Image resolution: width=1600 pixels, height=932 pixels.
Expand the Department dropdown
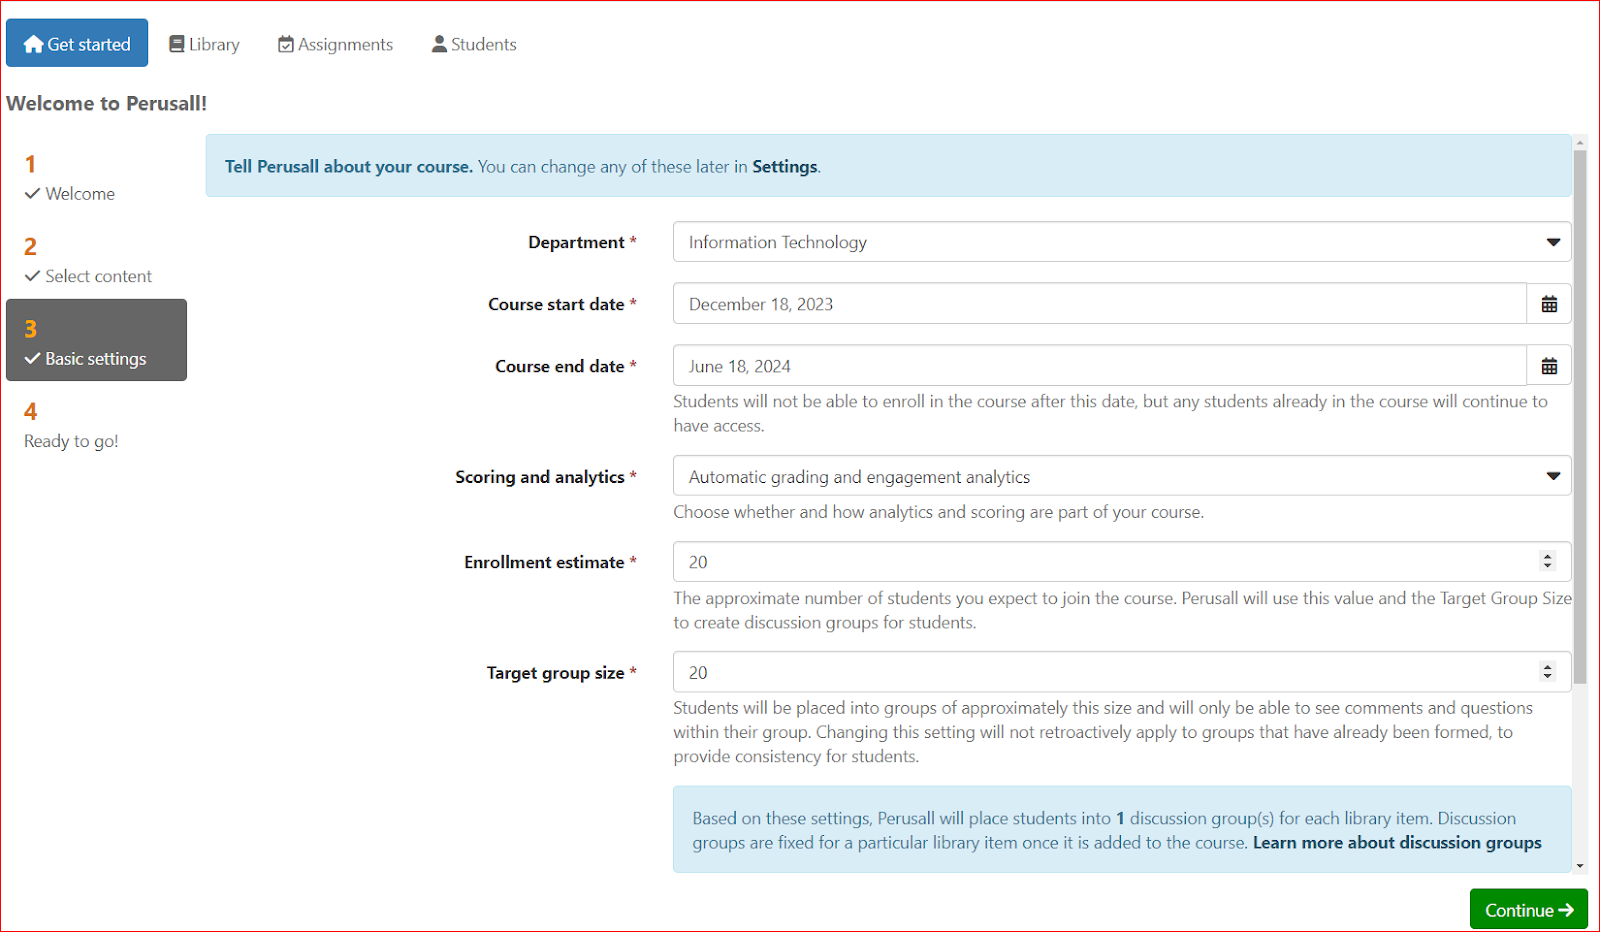[1122, 242]
